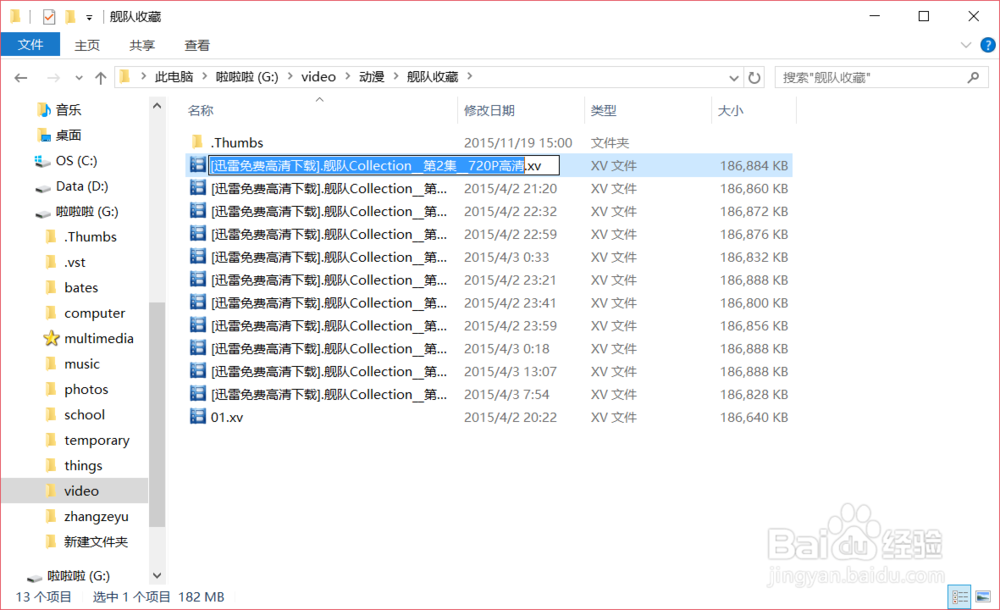Expand the address bar history dropdown
The height and width of the screenshot is (610, 1000).
[x=733, y=78]
